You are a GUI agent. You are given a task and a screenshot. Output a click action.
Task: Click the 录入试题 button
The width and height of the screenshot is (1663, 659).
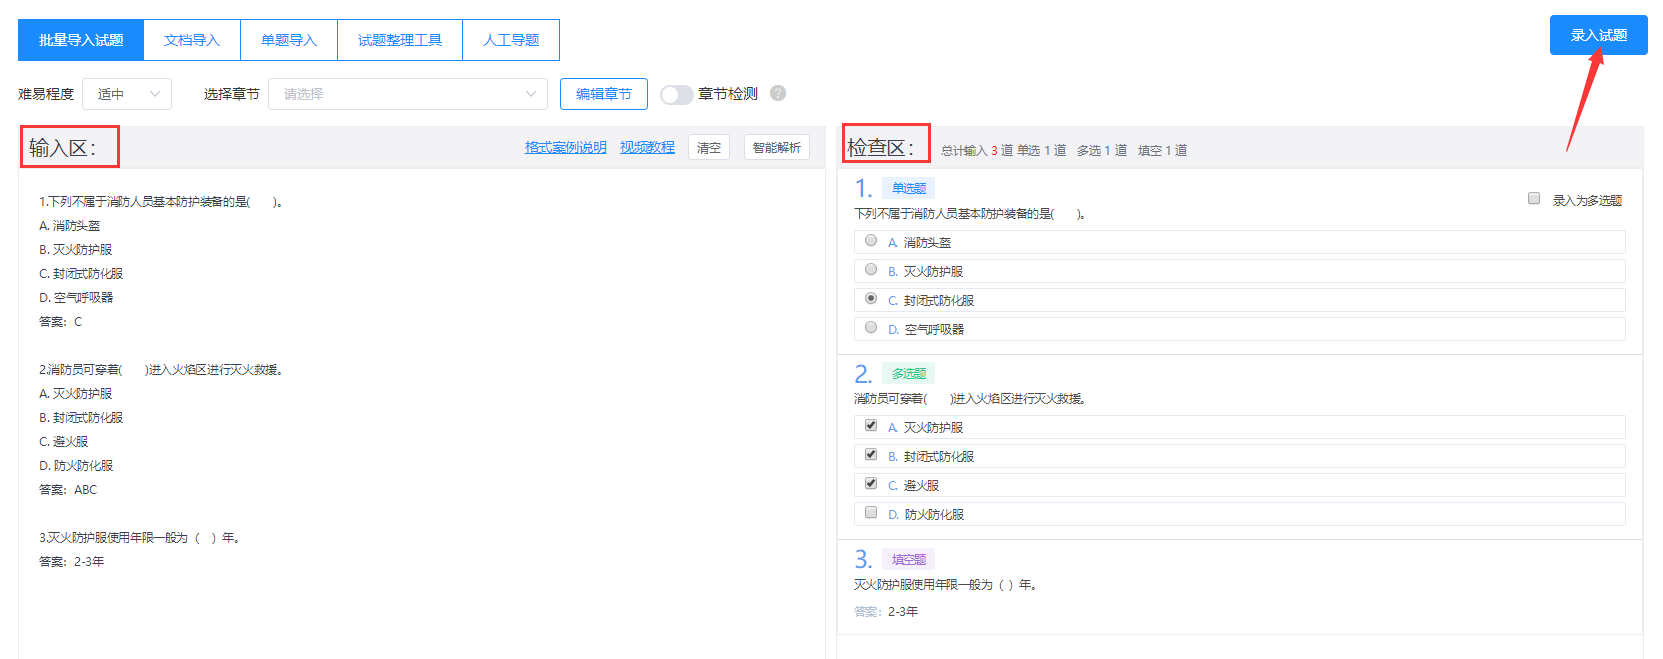click(1598, 35)
